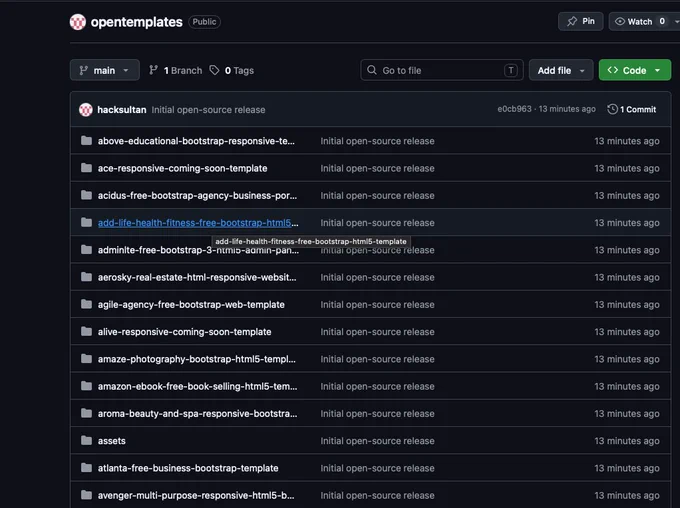Click folder icon for ace-responsive-coming-soon row
The image size is (680, 508).
pyautogui.click(x=86, y=168)
